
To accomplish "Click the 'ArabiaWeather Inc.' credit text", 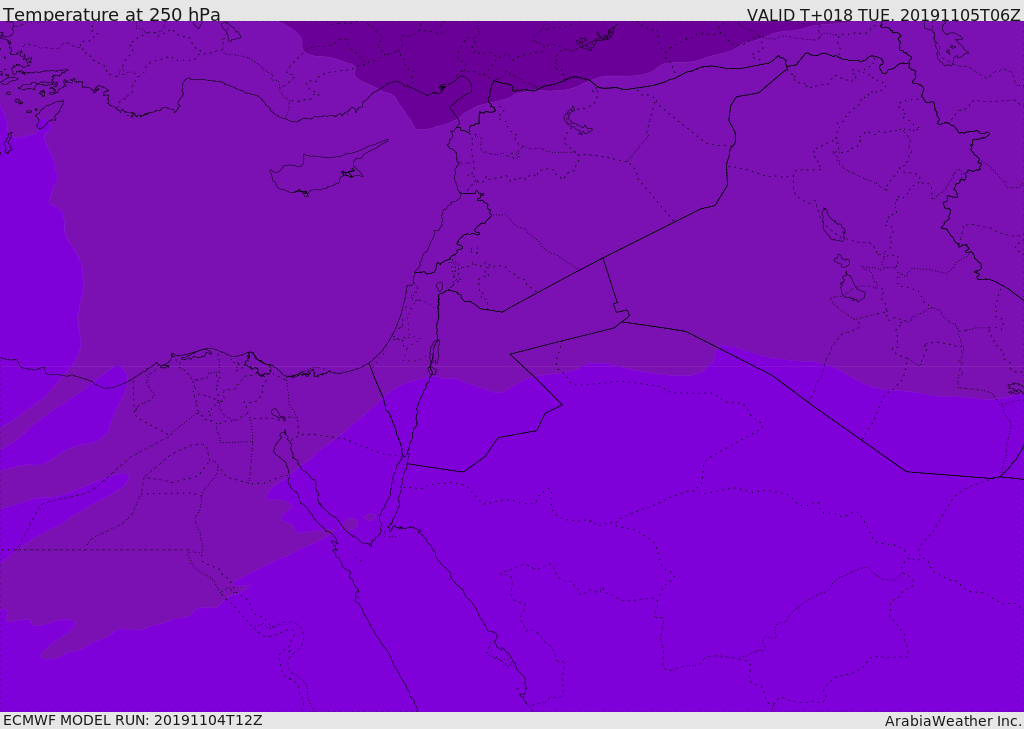I will (x=953, y=721).
